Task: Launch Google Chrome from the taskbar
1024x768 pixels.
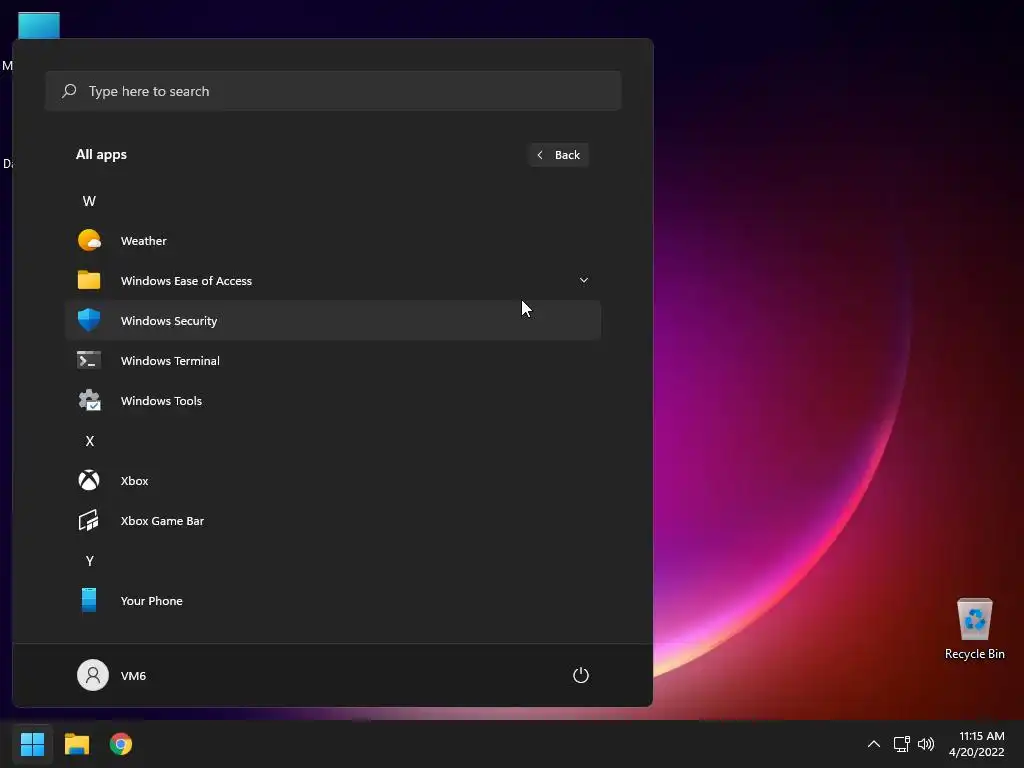Action: [121, 744]
